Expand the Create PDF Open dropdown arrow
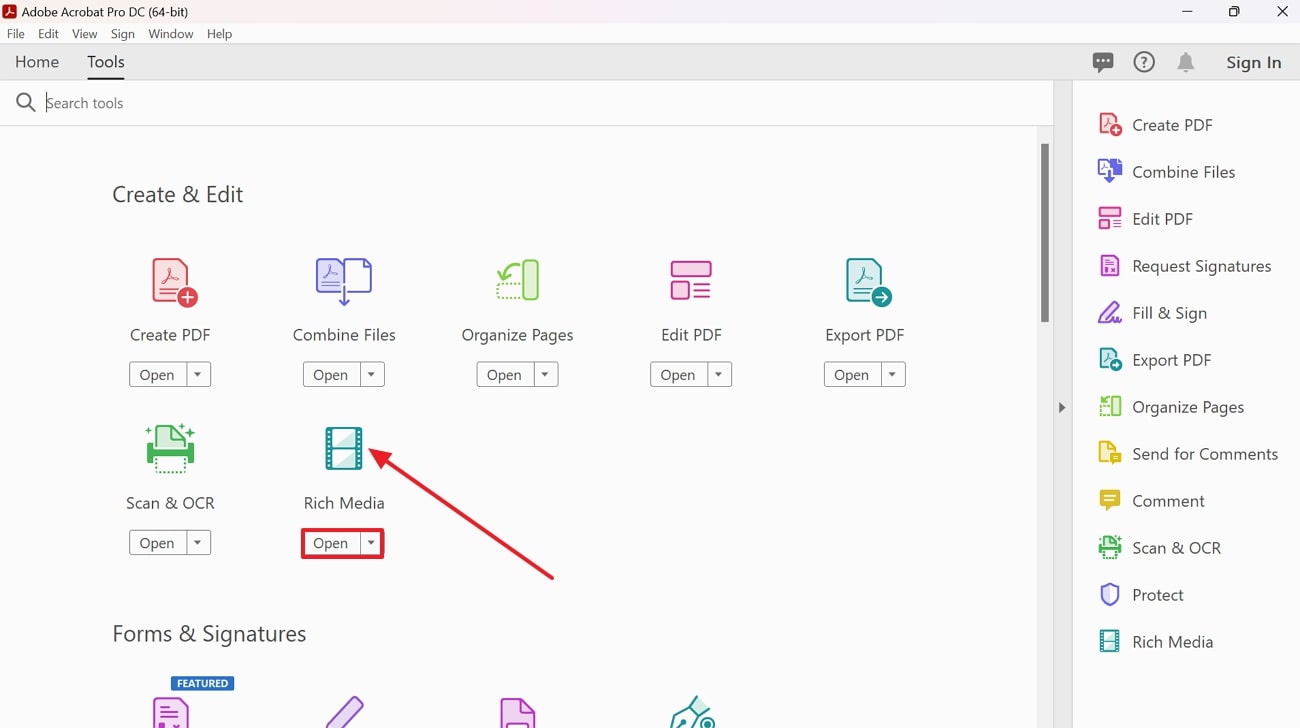 pyautogui.click(x=197, y=375)
